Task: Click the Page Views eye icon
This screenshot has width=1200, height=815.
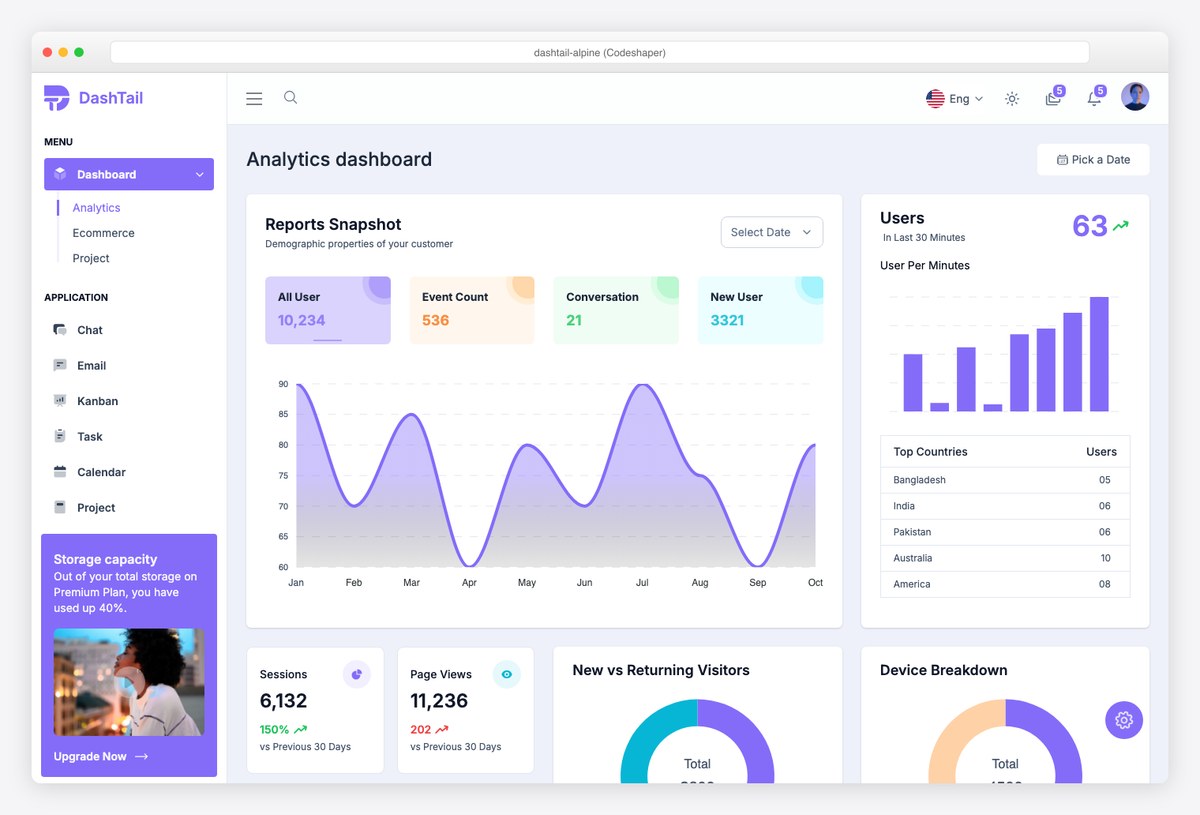Action: [x=507, y=675]
